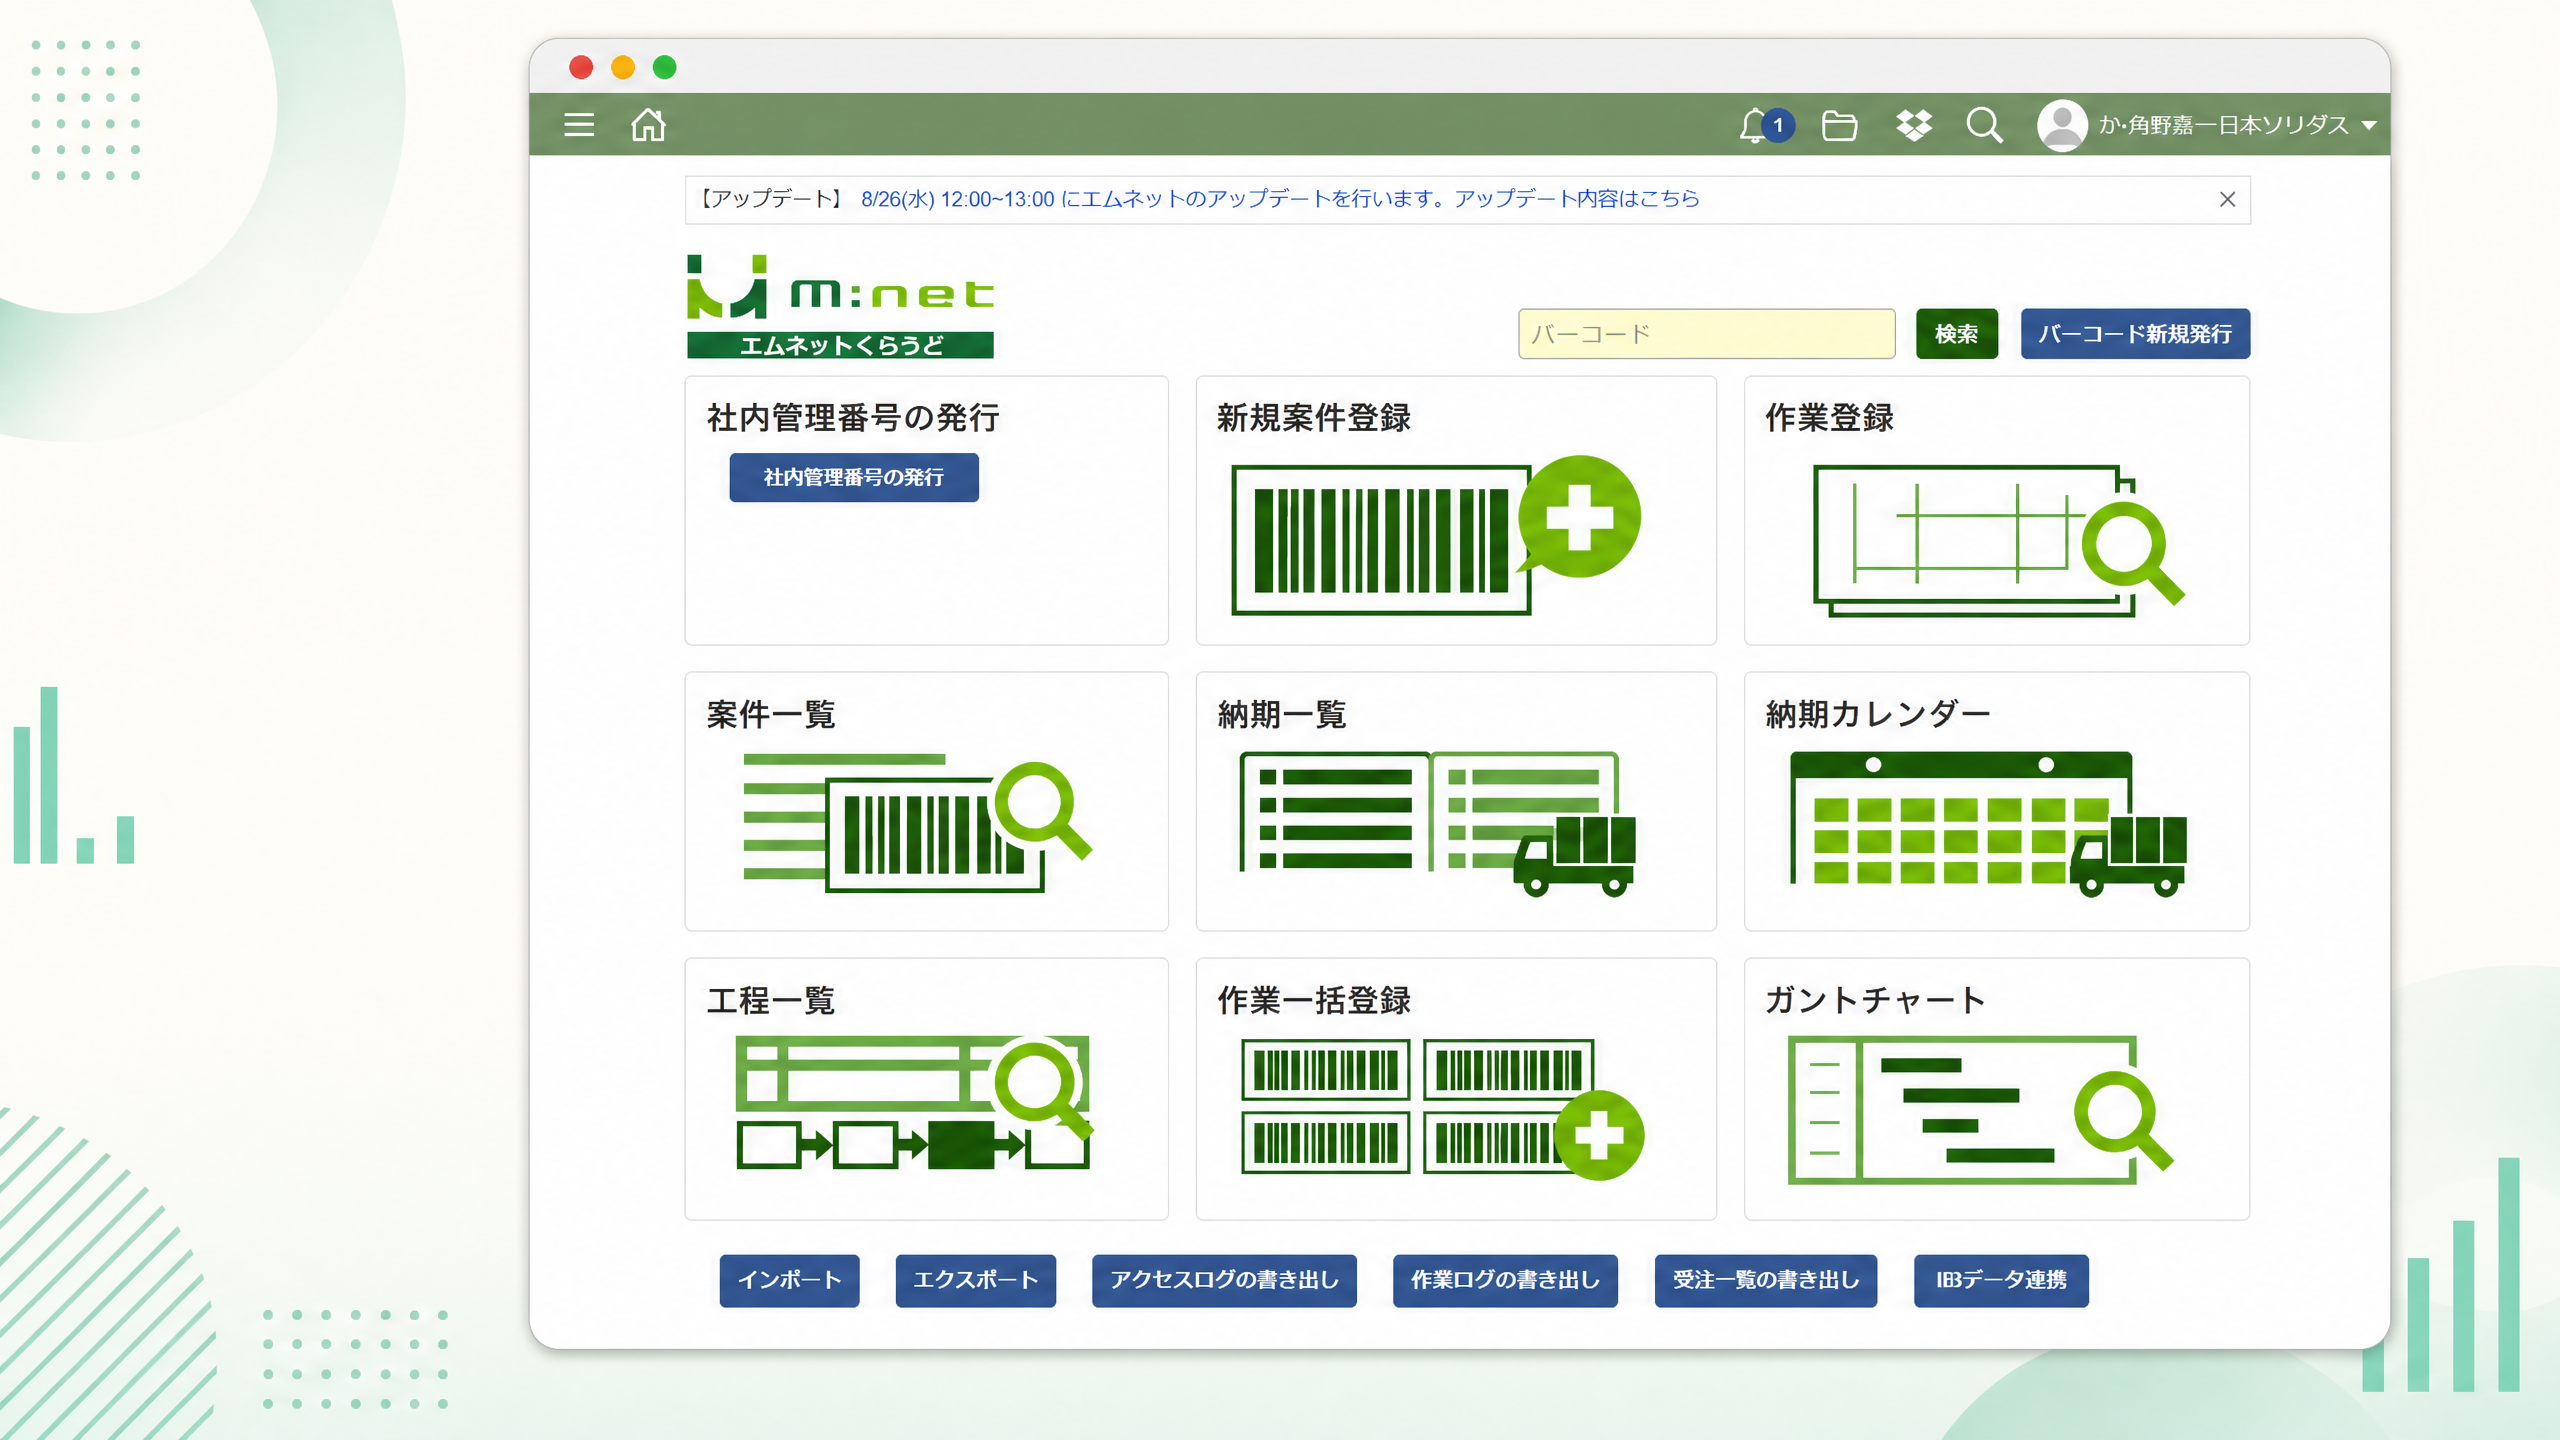The height and width of the screenshot is (1440, 2560).
Task: Open update details link アップデート内容はこちら
Action: (1577, 199)
